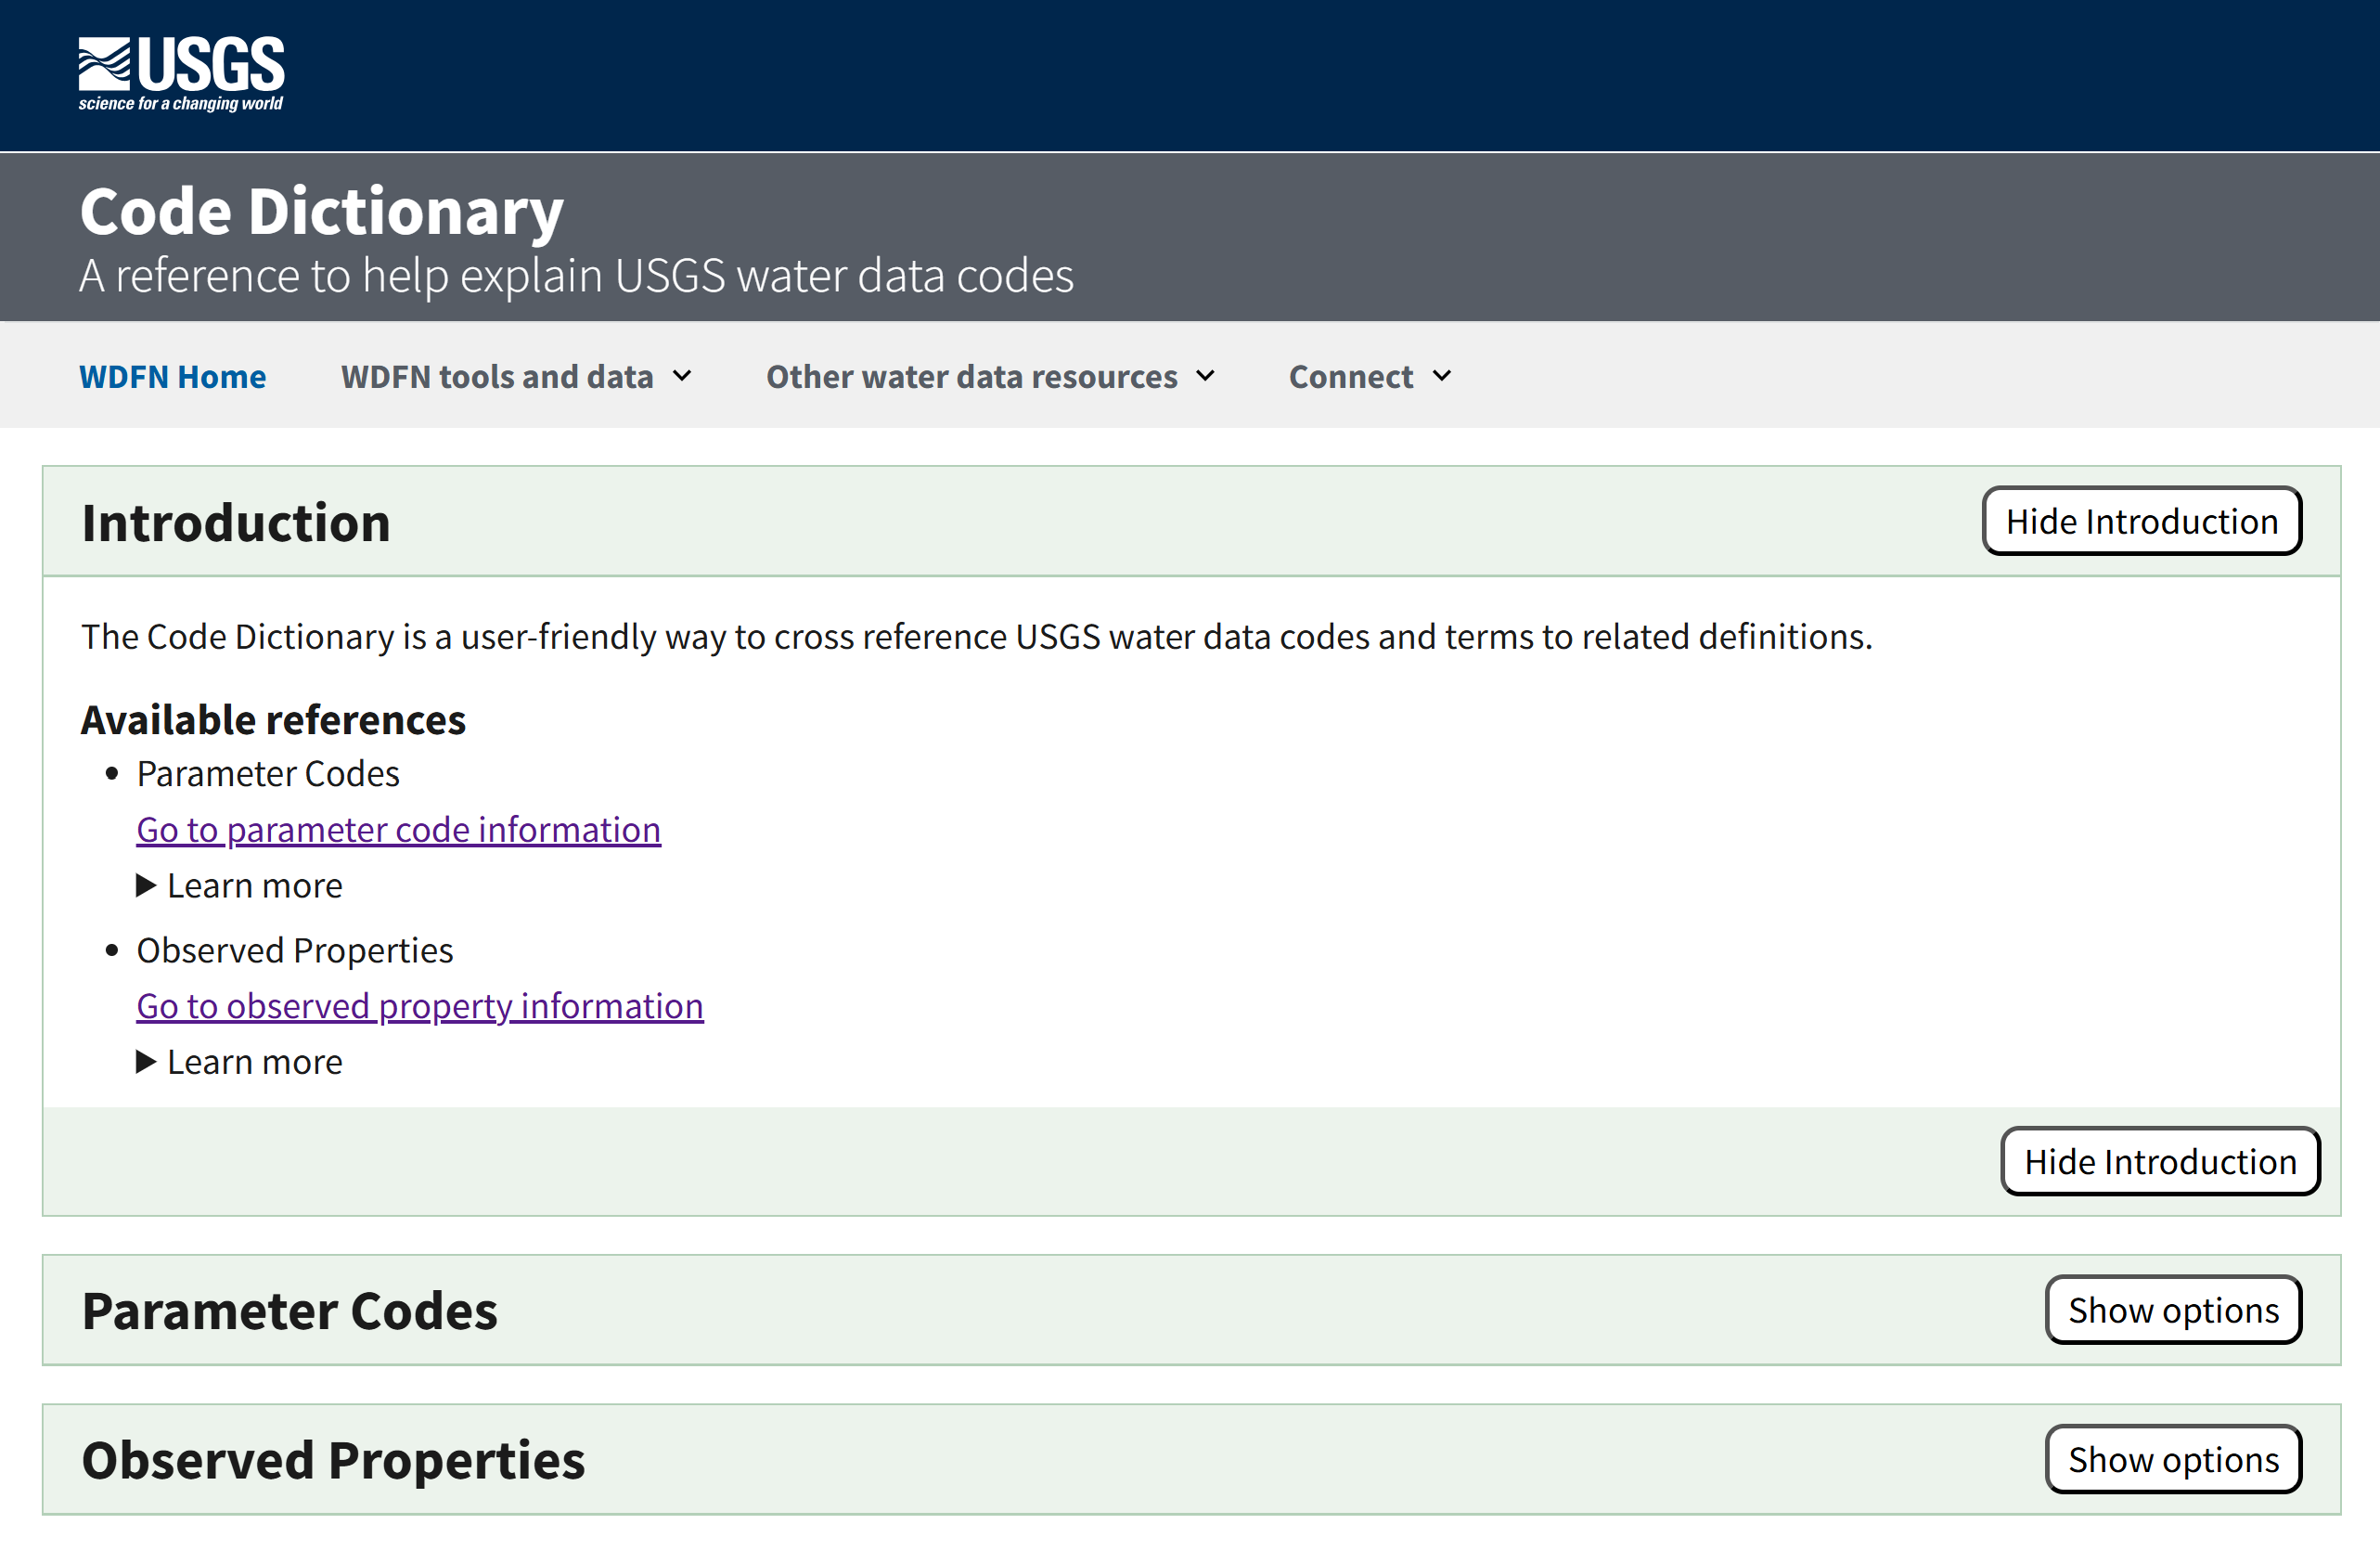Click the Connect chevron icon
Viewport: 2380px width, 1550px height.
tap(1441, 376)
